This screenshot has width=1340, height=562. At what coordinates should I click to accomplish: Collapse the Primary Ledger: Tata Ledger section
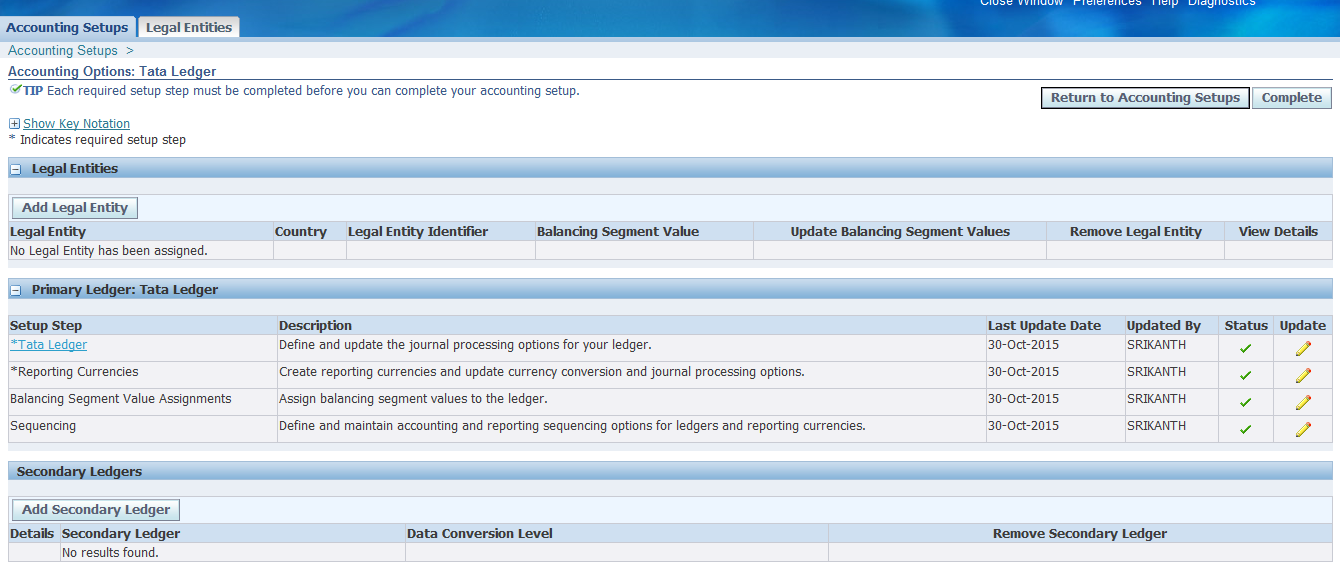[16, 291]
